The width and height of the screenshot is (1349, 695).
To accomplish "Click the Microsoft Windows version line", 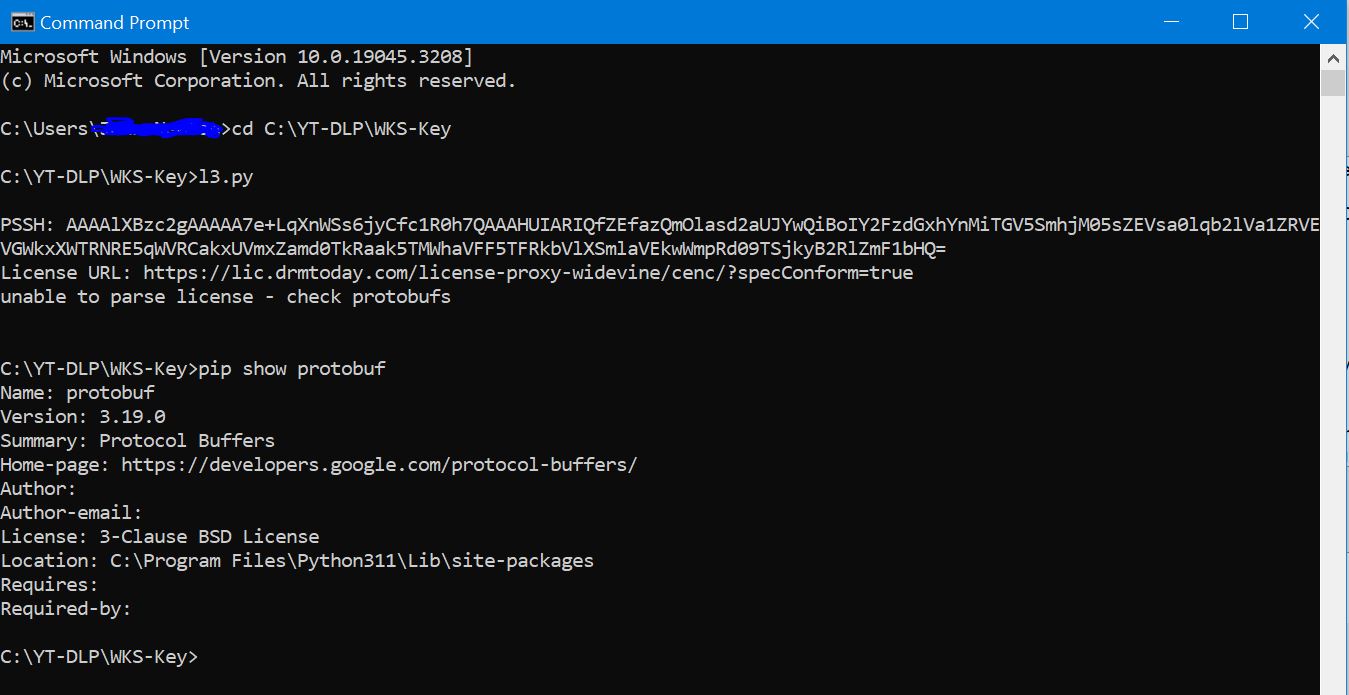I will coord(237,56).
